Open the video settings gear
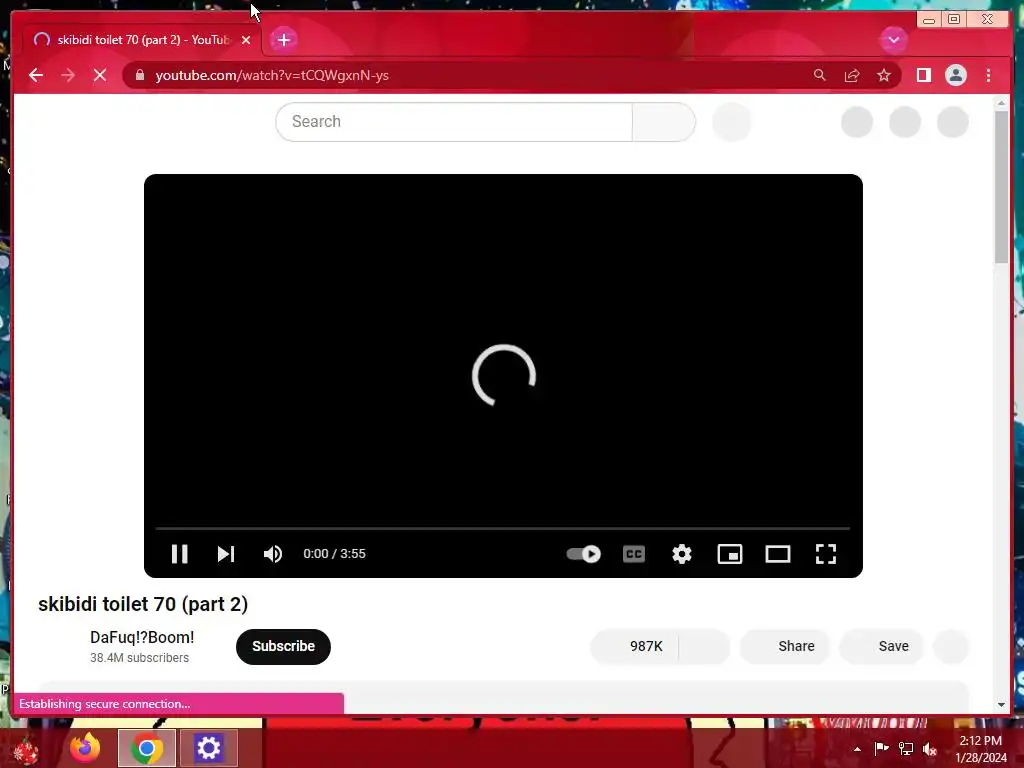 point(682,554)
